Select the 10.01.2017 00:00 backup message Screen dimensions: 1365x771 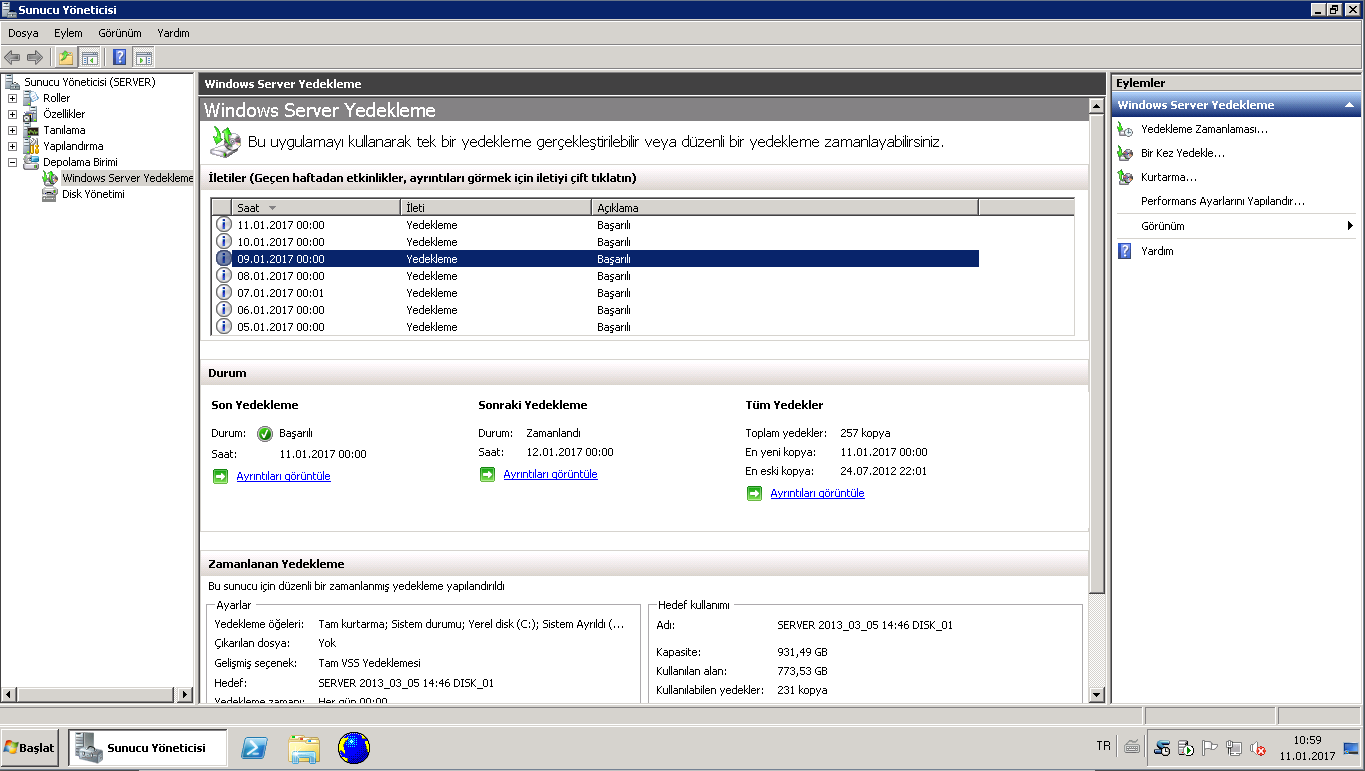coord(595,242)
